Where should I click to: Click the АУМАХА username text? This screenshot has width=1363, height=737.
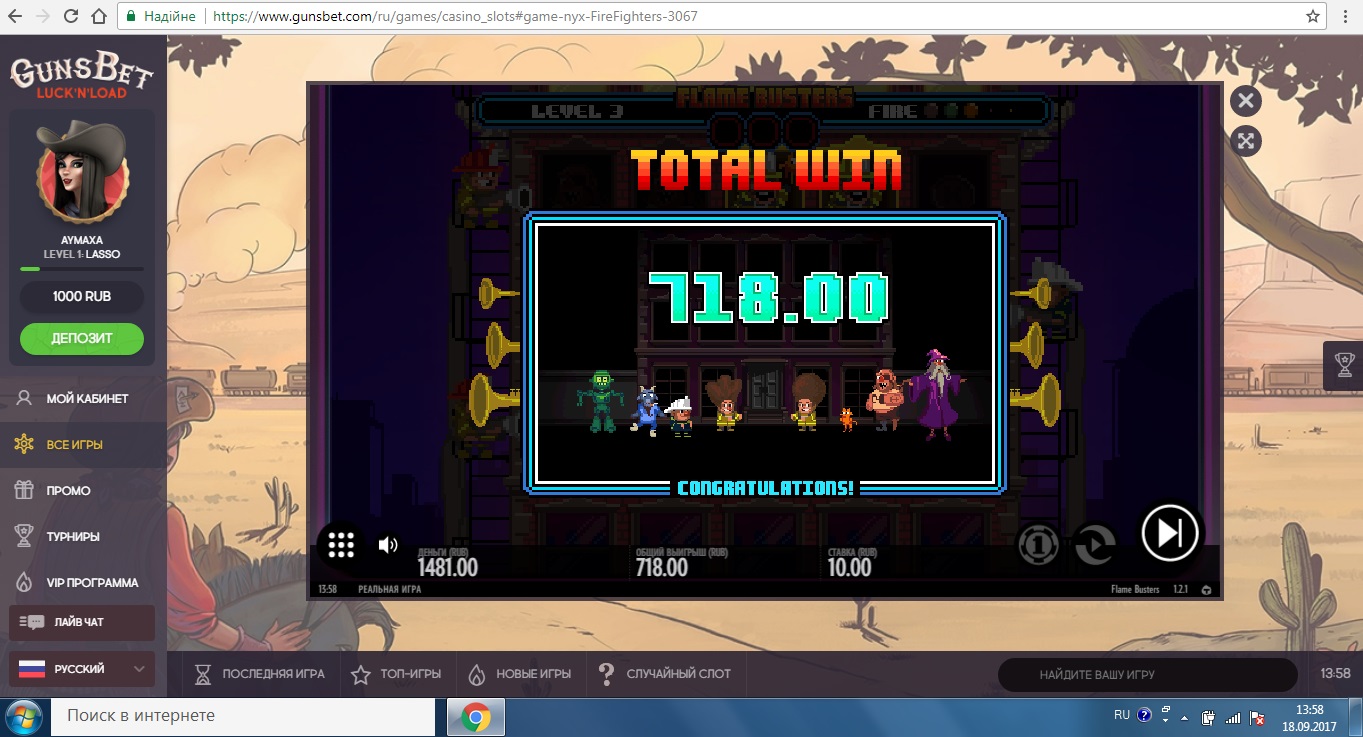(82, 241)
